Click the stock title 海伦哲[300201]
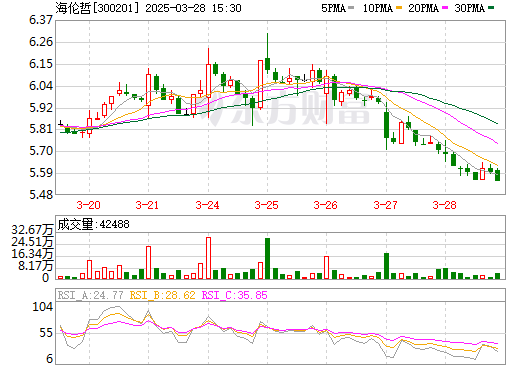 [97, 8]
